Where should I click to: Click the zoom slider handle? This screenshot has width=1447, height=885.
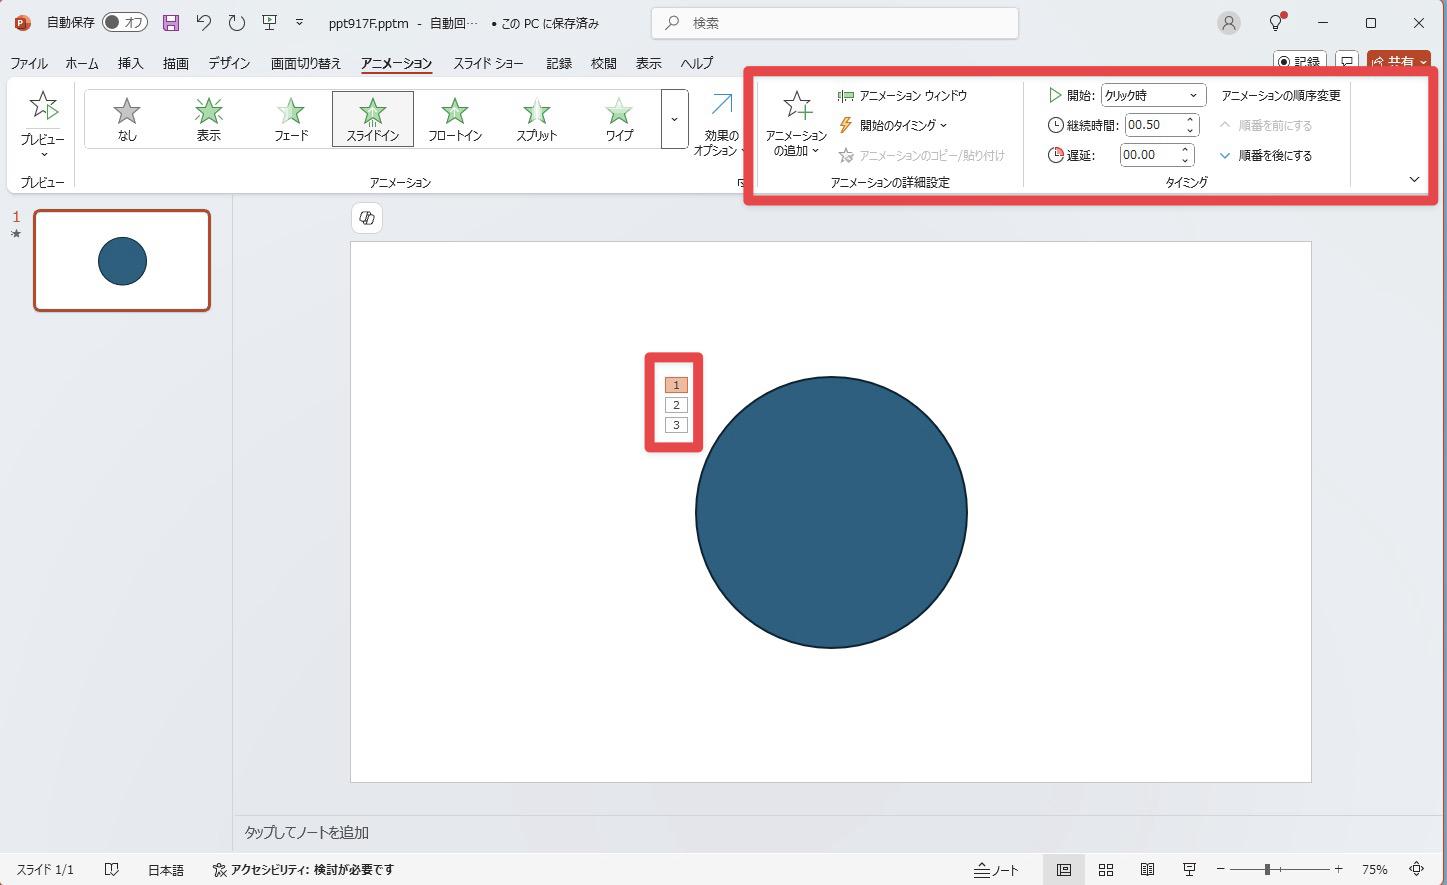[x=1267, y=870]
